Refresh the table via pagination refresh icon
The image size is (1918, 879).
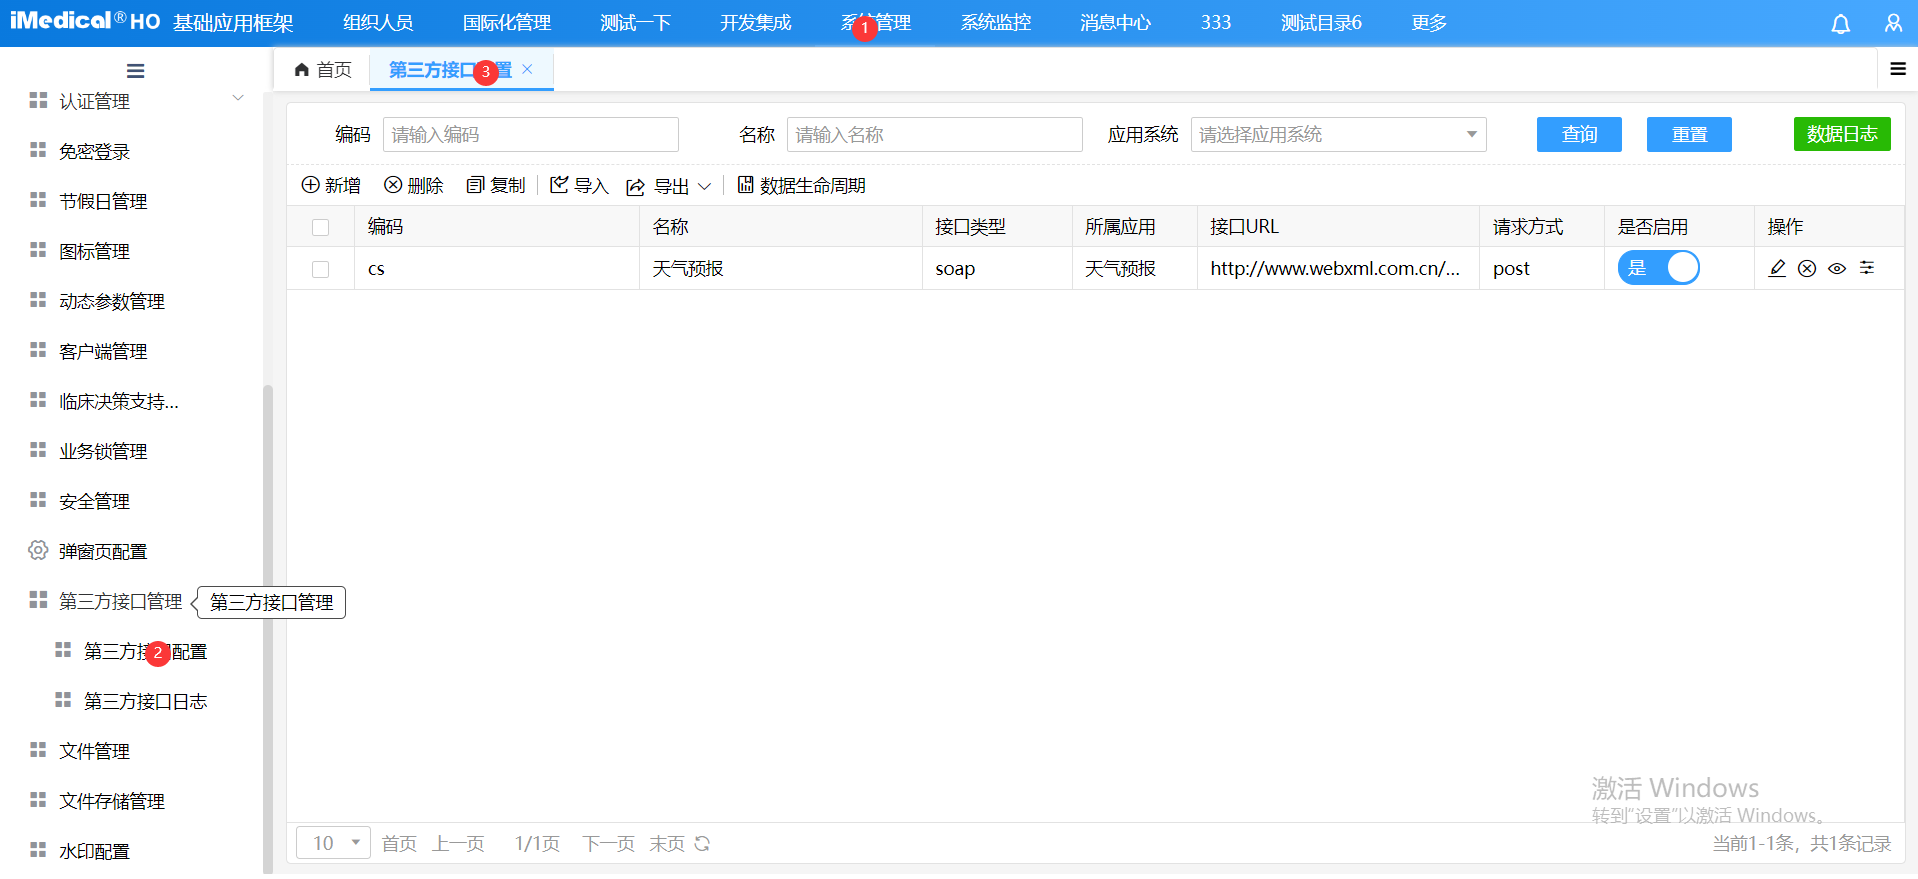click(702, 843)
